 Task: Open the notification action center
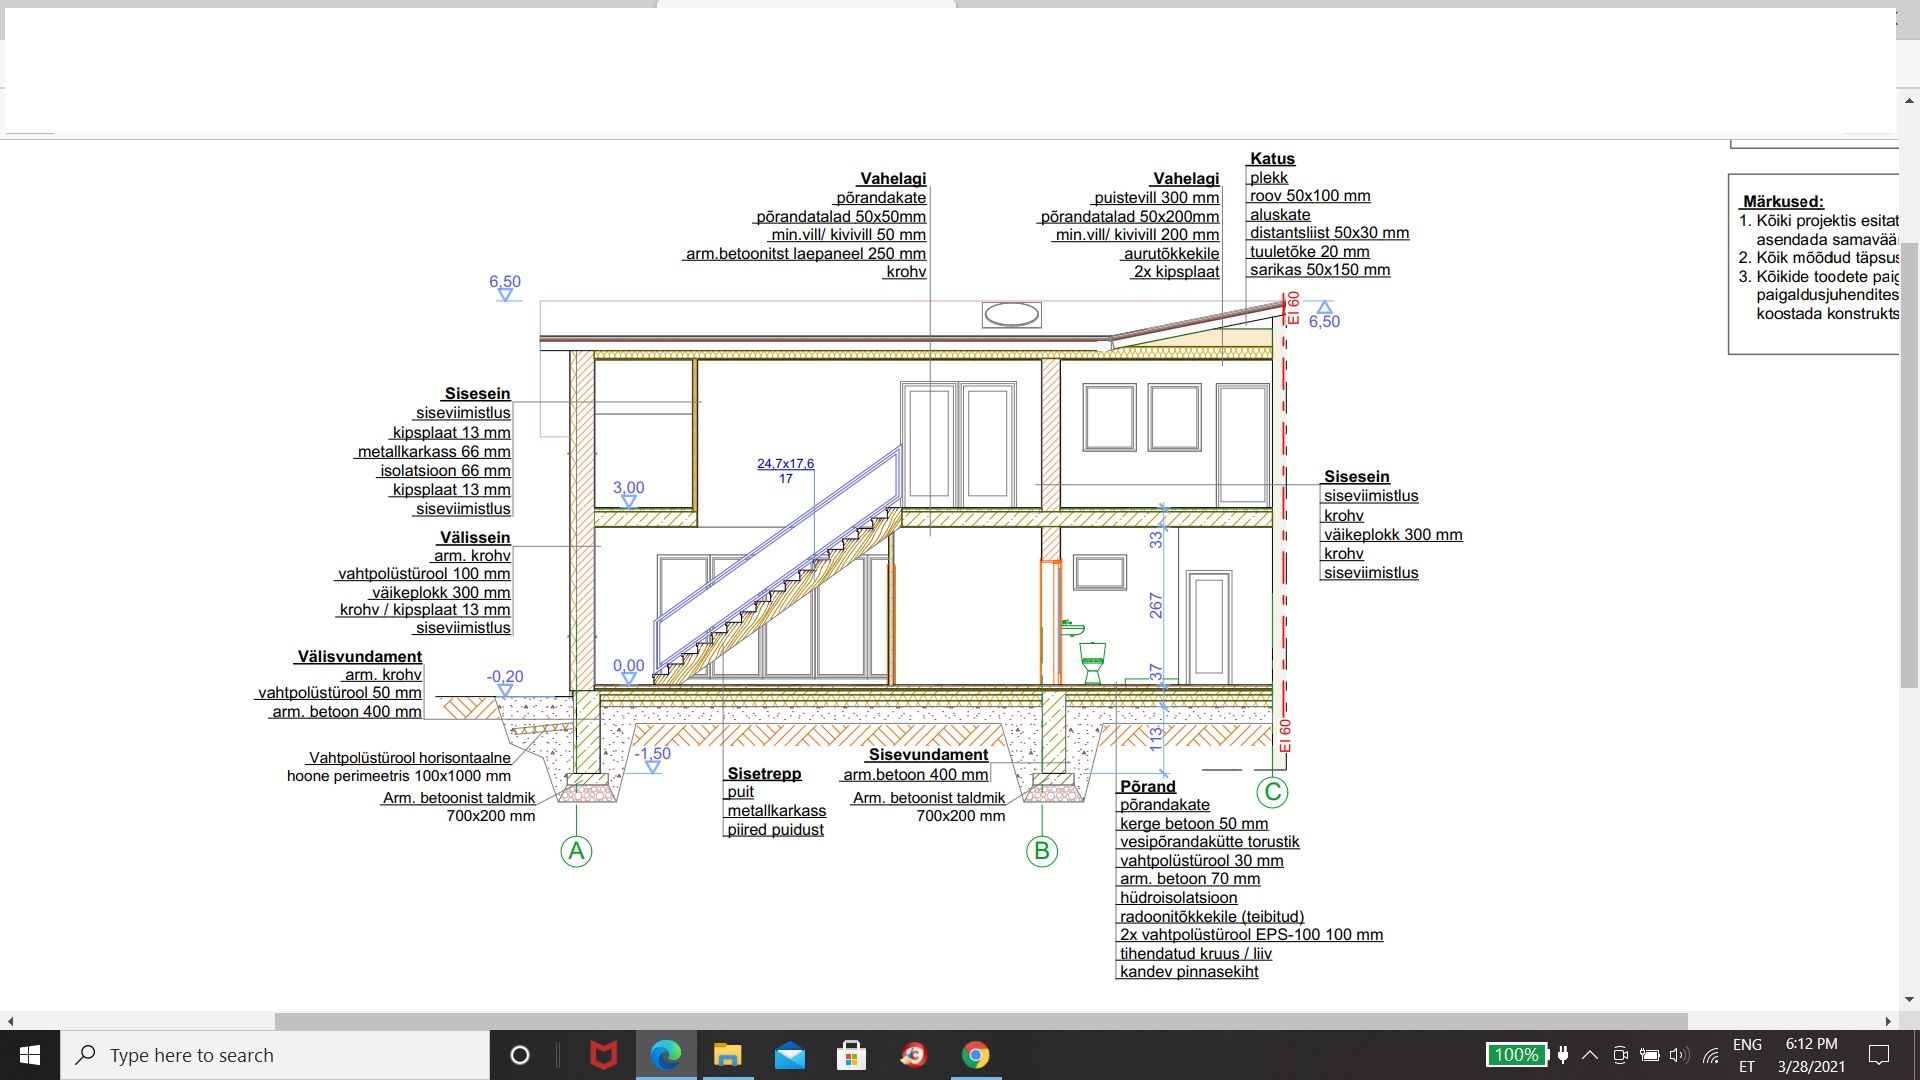[1879, 1055]
